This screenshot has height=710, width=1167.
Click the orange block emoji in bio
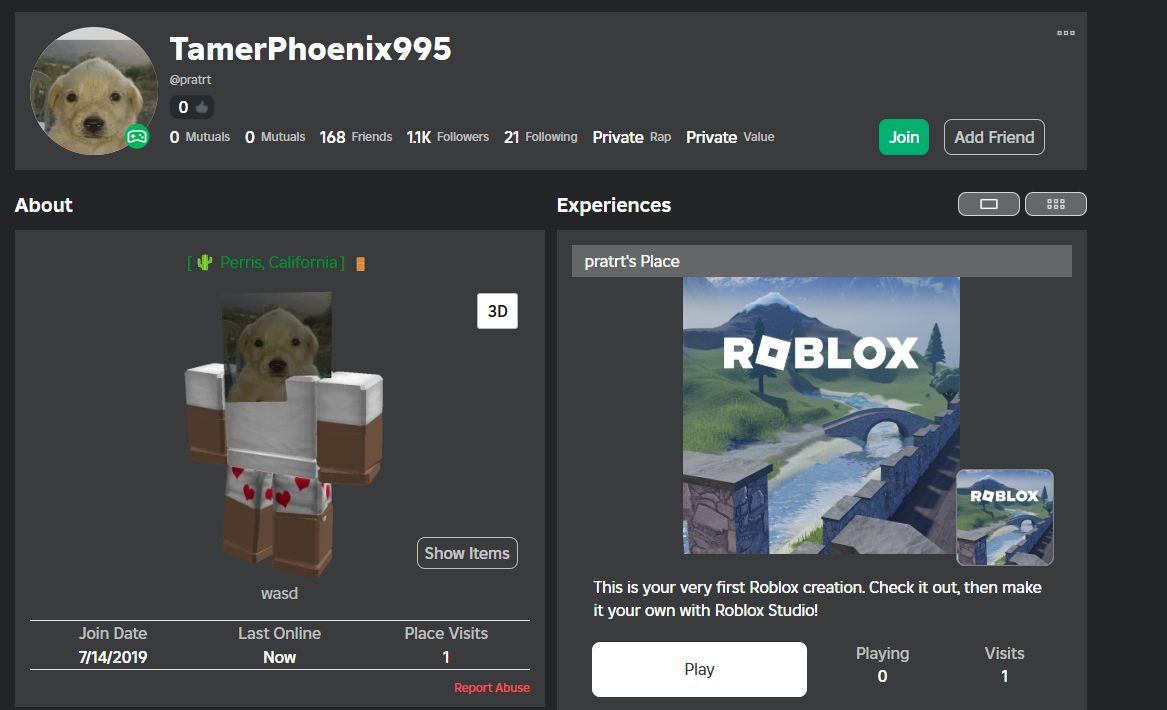tap(360, 263)
